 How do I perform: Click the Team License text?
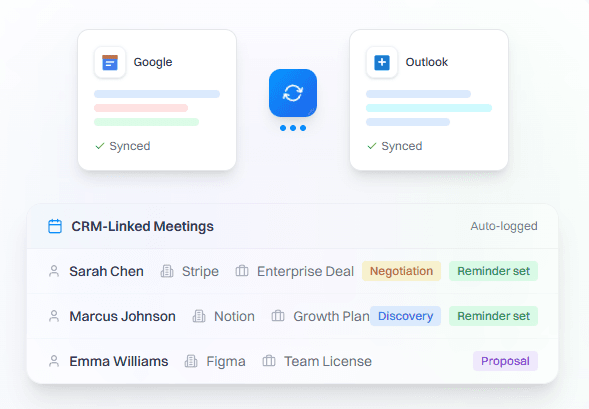[x=328, y=361]
